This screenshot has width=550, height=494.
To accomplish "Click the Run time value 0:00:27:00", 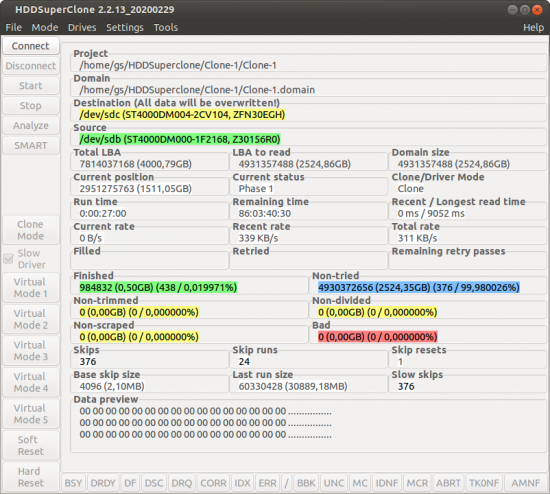I will [103, 213].
